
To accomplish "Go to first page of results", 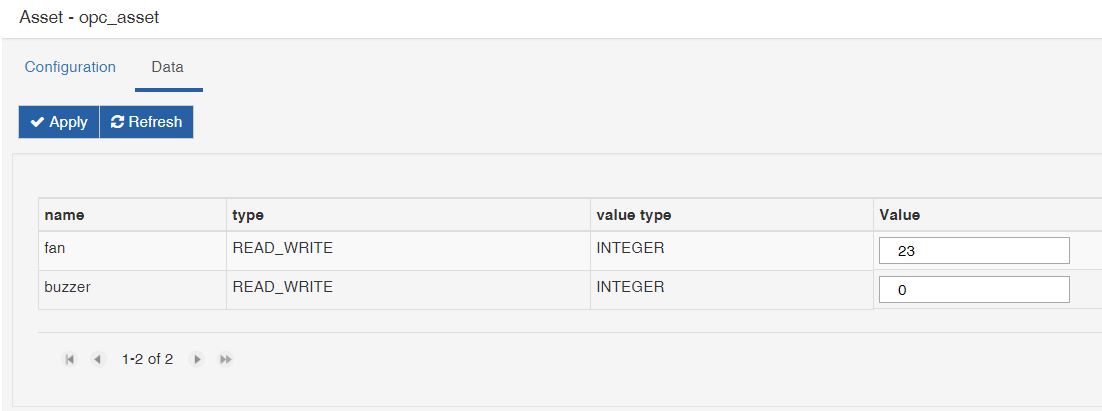I will 70,360.
